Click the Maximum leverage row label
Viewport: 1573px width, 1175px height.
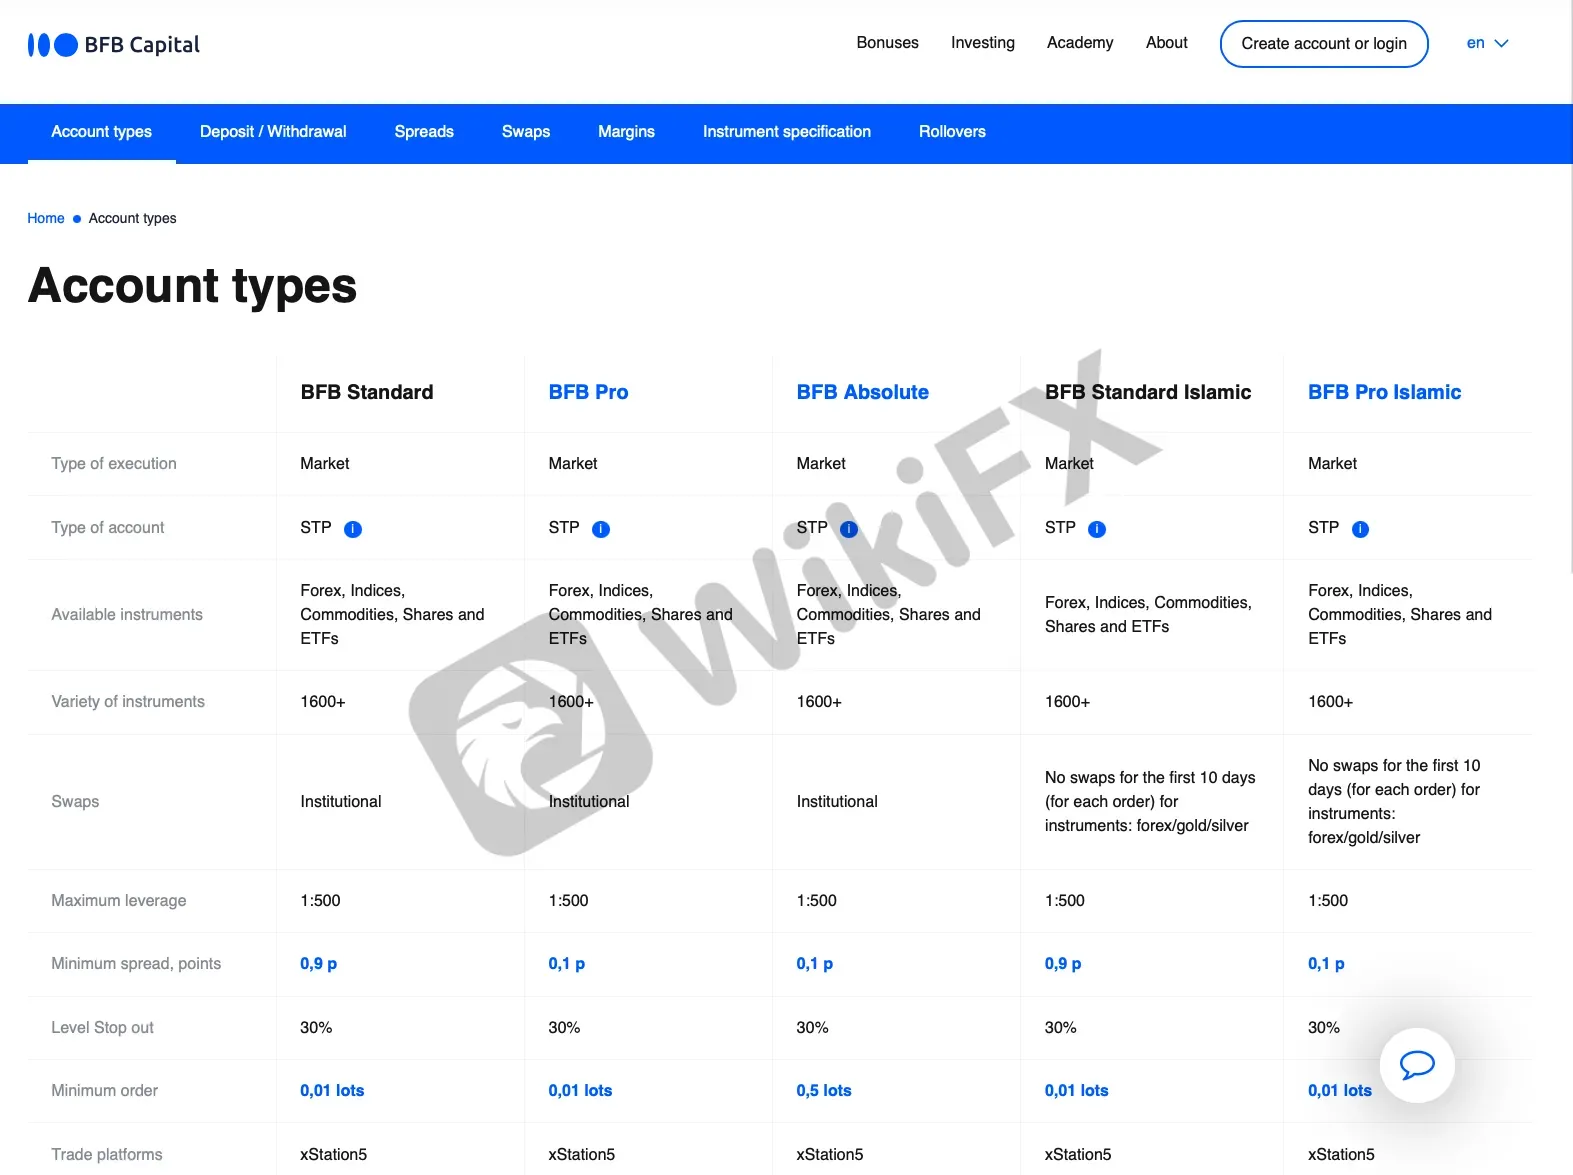[119, 901]
